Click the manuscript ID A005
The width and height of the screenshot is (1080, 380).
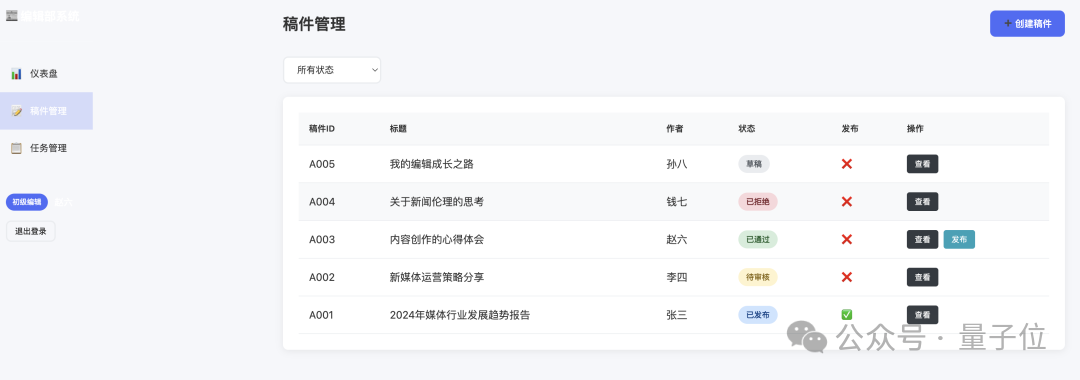pyautogui.click(x=322, y=164)
